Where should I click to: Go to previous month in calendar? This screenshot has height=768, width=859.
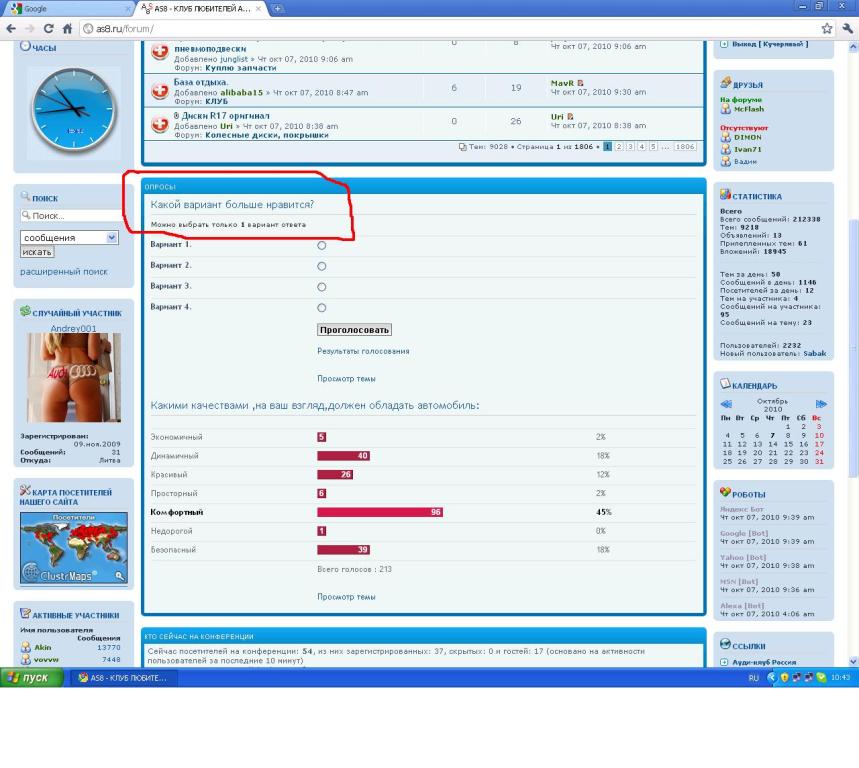(726, 404)
